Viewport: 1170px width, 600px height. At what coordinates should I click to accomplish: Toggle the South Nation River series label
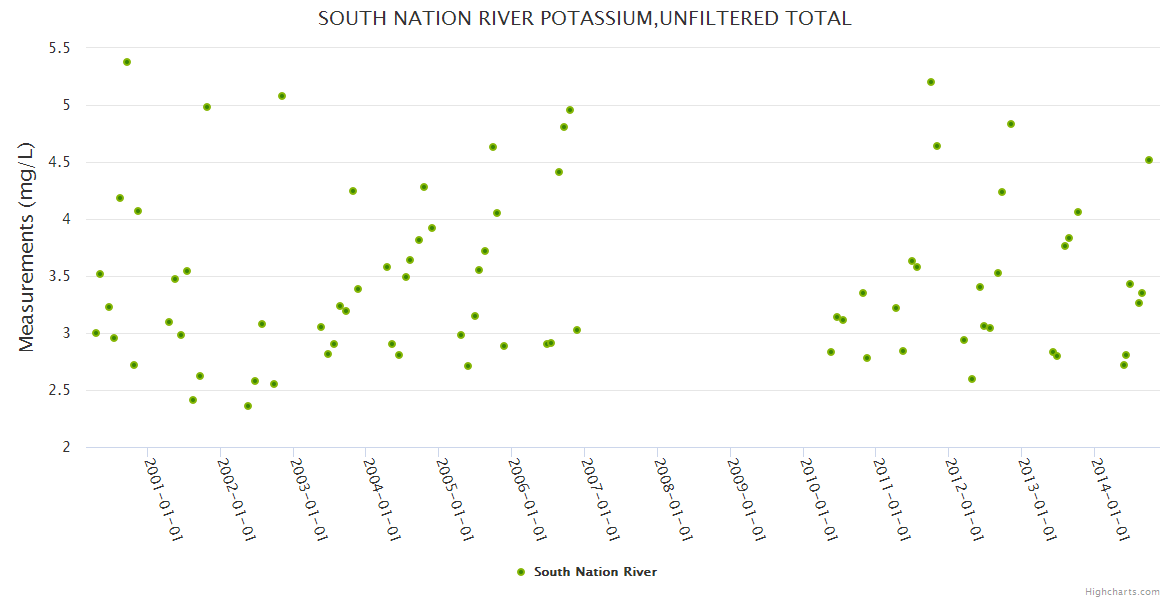[x=595, y=572]
